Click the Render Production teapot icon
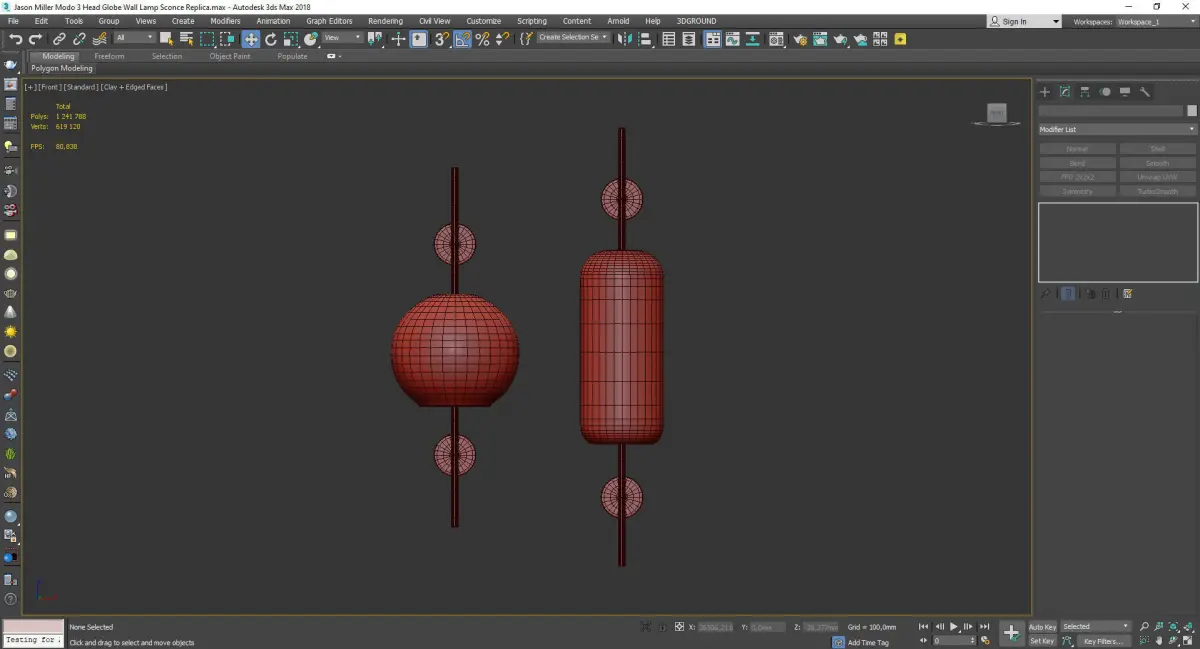Image resolution: width=1200 pixels, height=649 pixels. 841,39
